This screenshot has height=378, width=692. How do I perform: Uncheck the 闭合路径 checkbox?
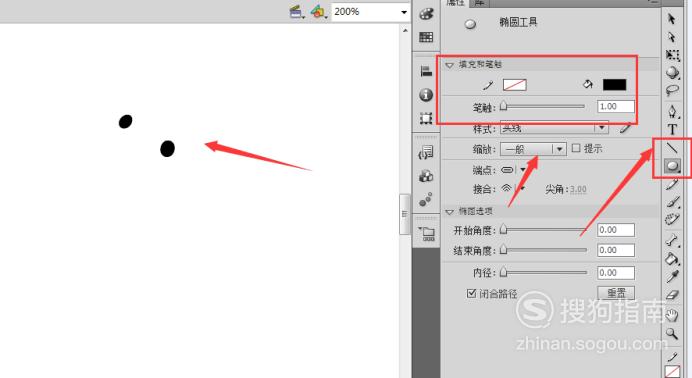(x=471, y=293)
